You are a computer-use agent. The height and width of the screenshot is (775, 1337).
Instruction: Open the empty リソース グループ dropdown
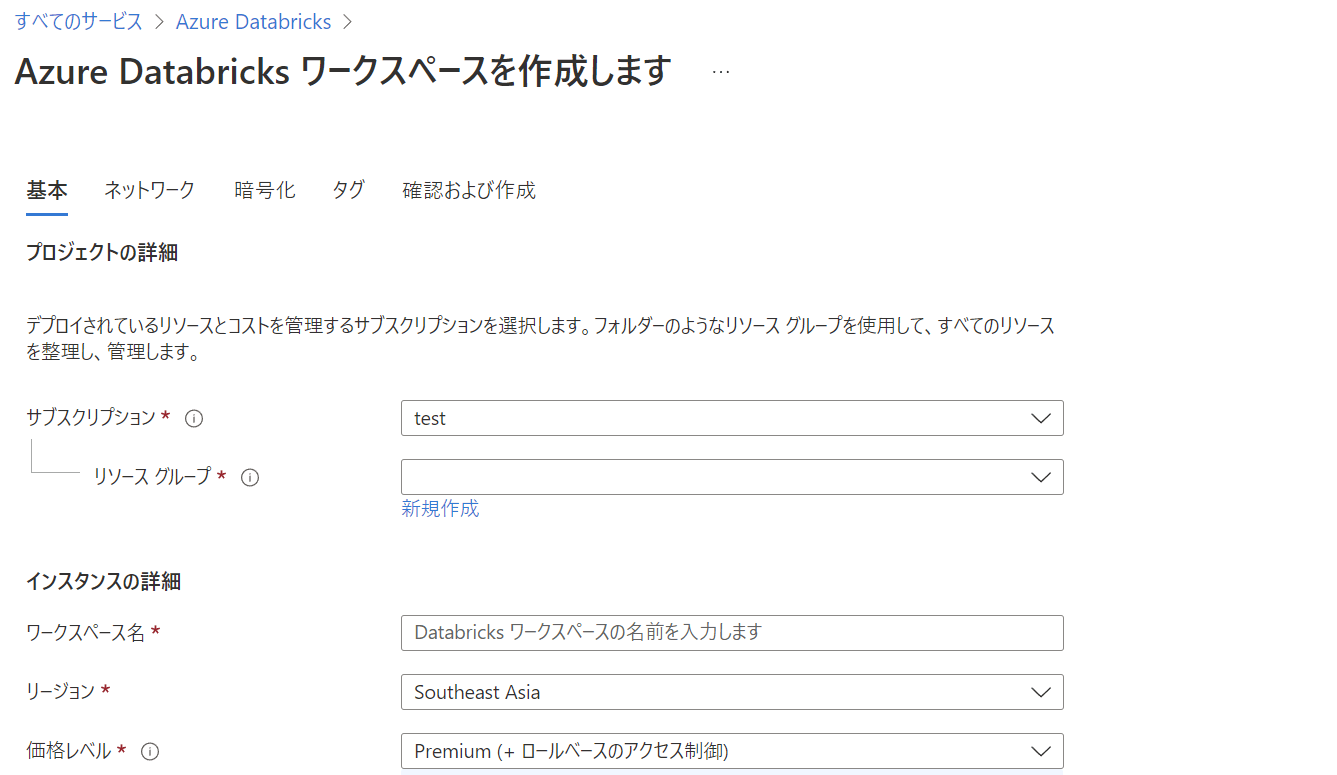[731, 477]
